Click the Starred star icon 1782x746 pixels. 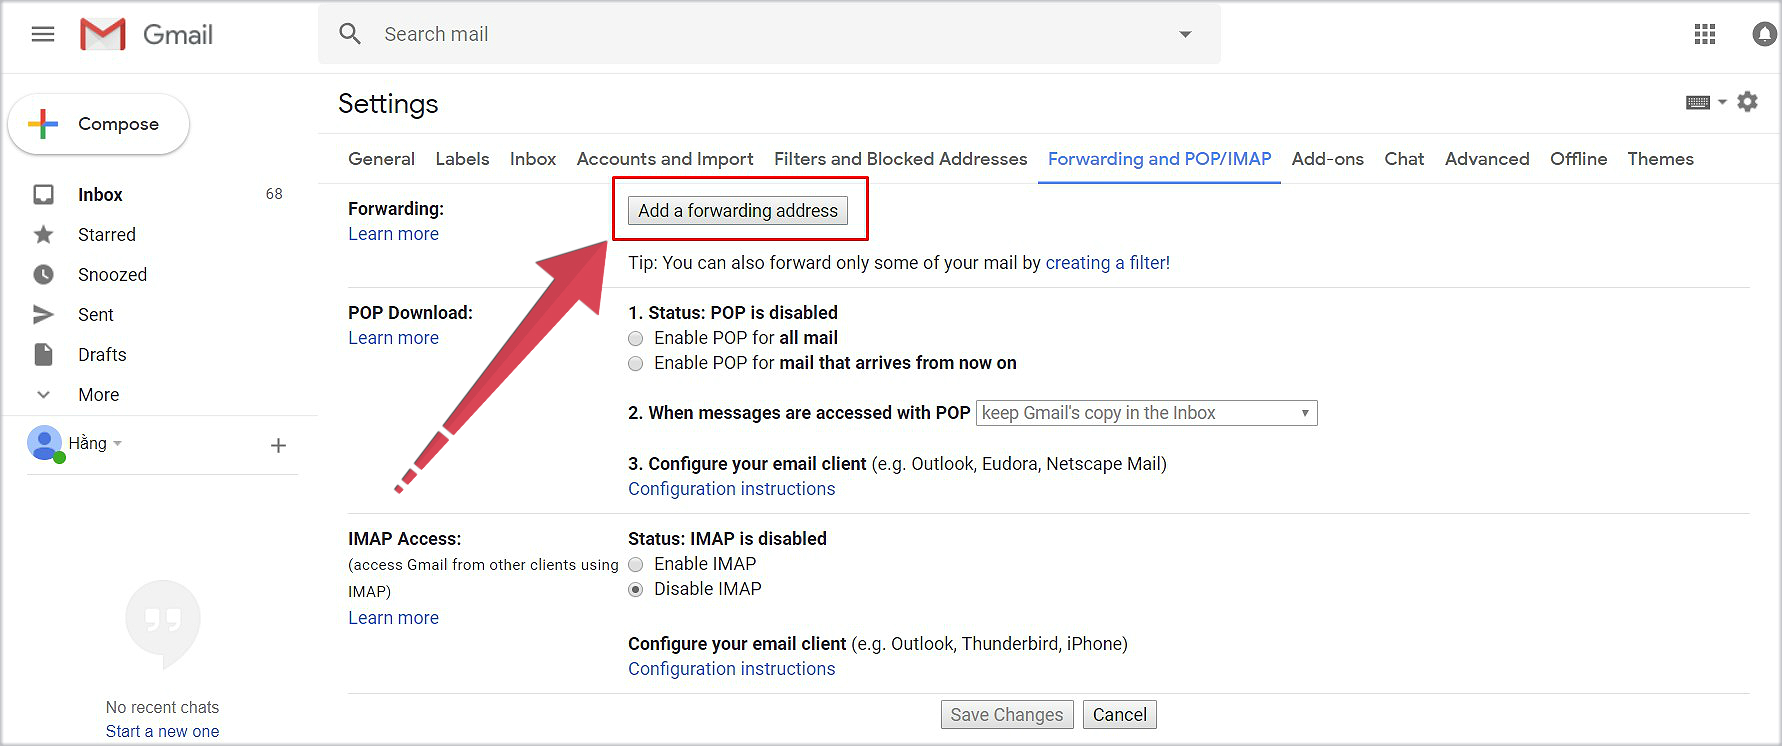coord(44,235)
